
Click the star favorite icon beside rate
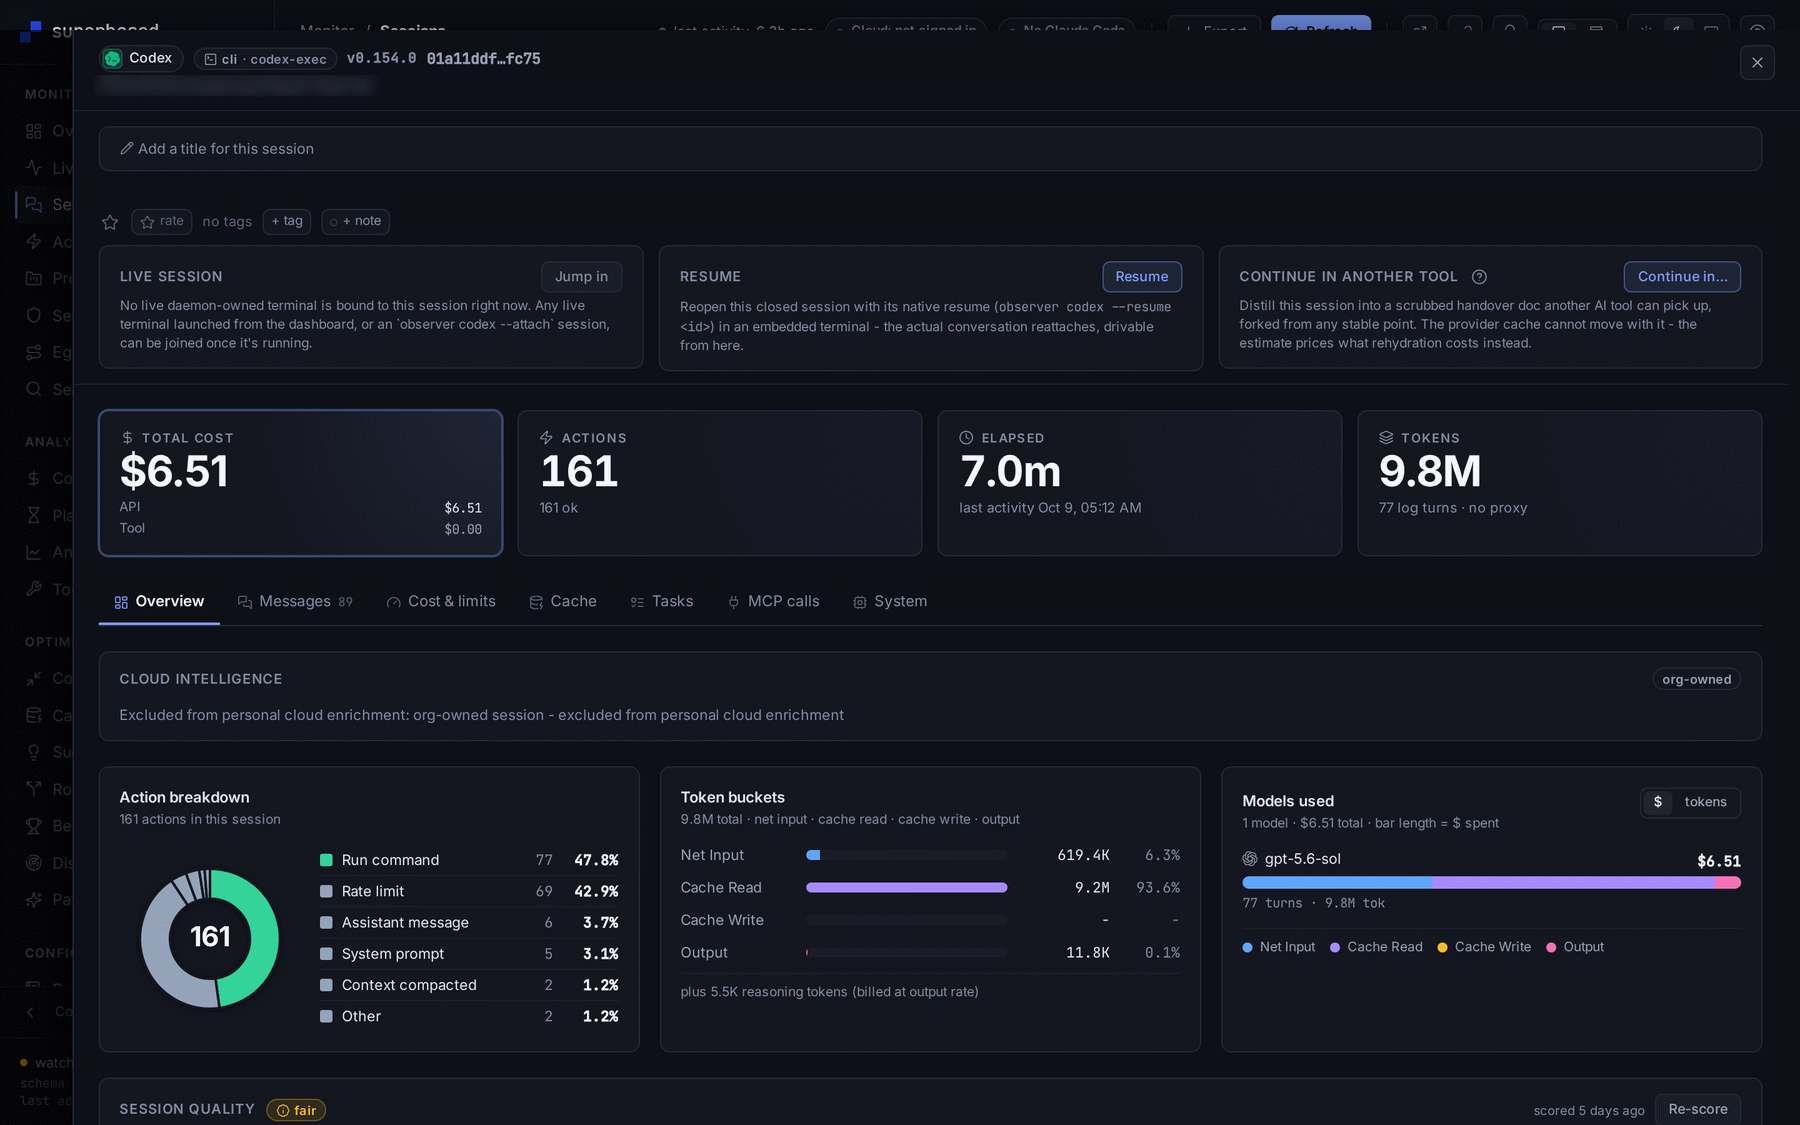[x=110, y=222]
